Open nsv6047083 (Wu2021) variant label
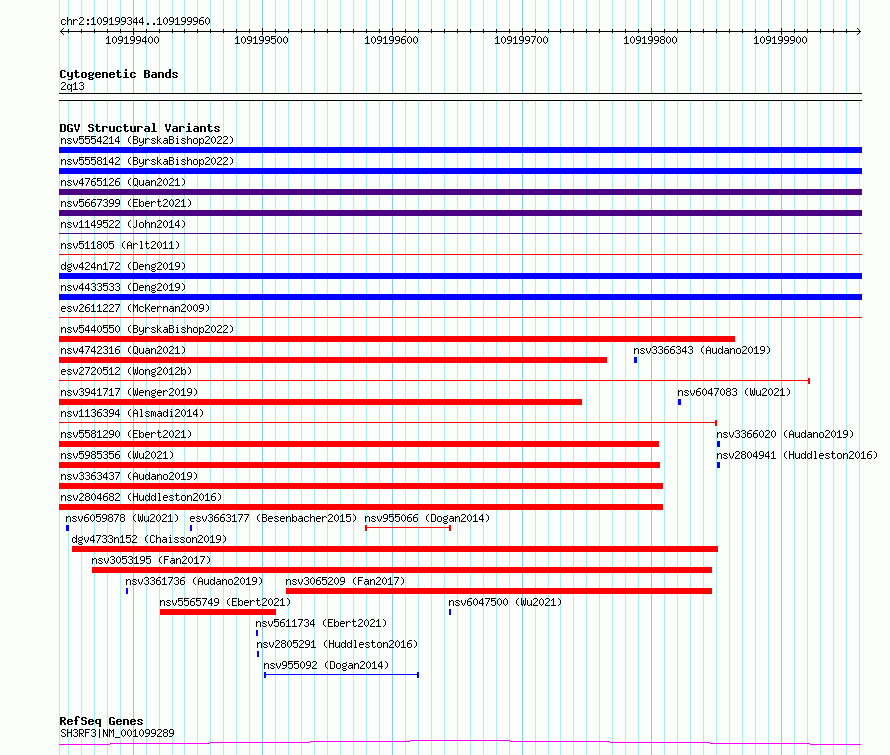890x755 pixels. pyautogui.click(x=734, y=392)
